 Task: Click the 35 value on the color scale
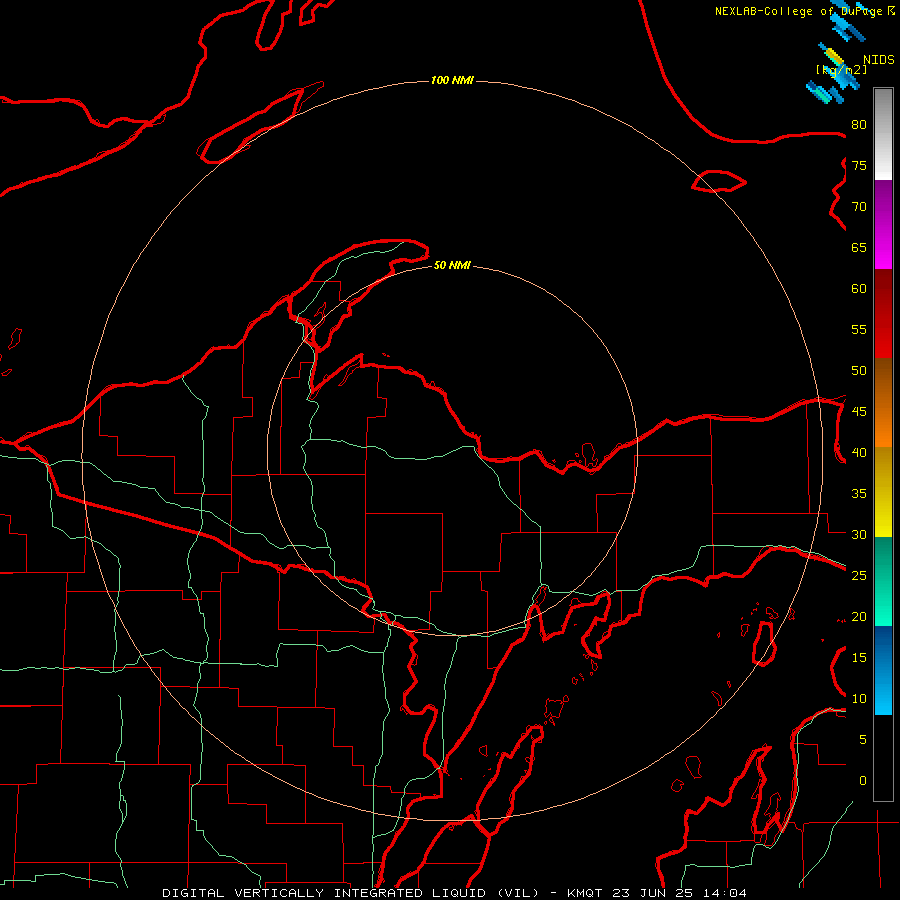point(859,494)
